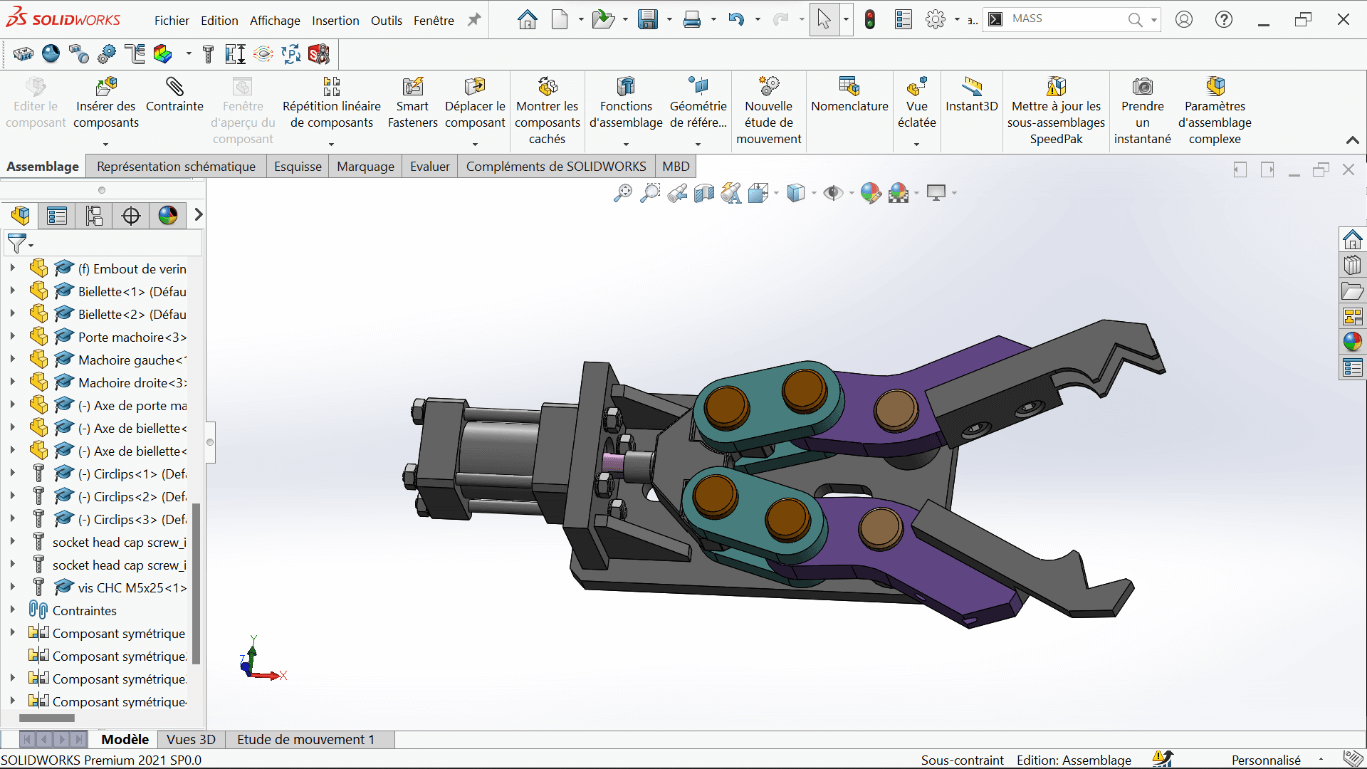
Task: Toggle hide/show items eye icon
Action: [832, 193]
